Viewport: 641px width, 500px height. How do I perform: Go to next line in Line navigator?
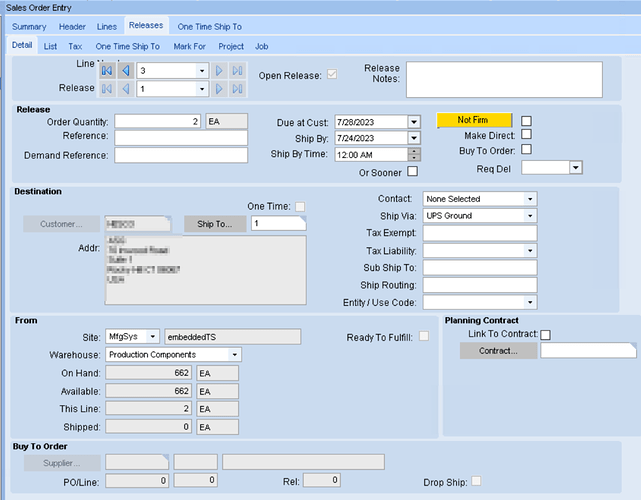[x=219, y=71]
